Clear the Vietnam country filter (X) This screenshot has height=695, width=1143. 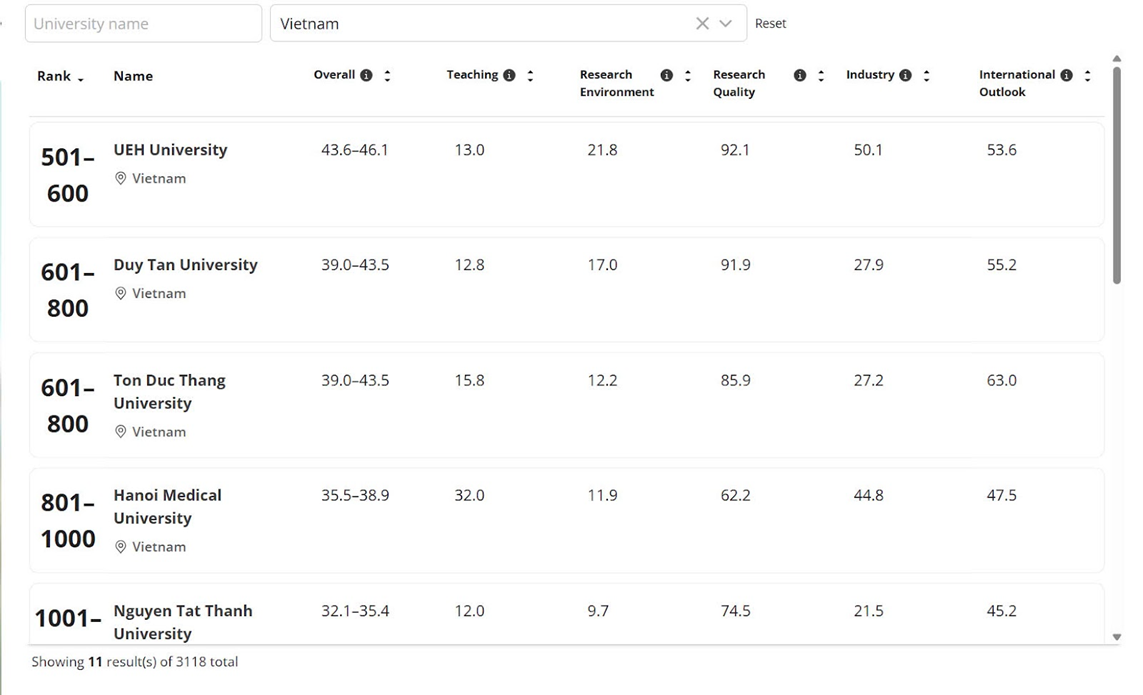tap(702, 23)
